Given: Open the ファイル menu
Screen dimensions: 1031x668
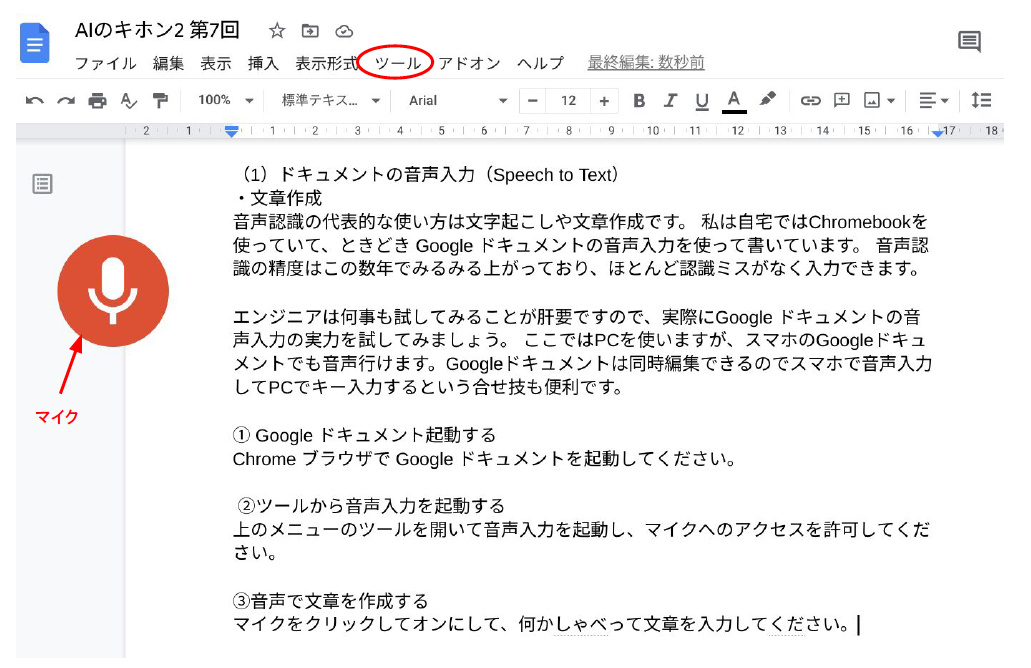Looking at the screenshot, I should click(105, 63).
